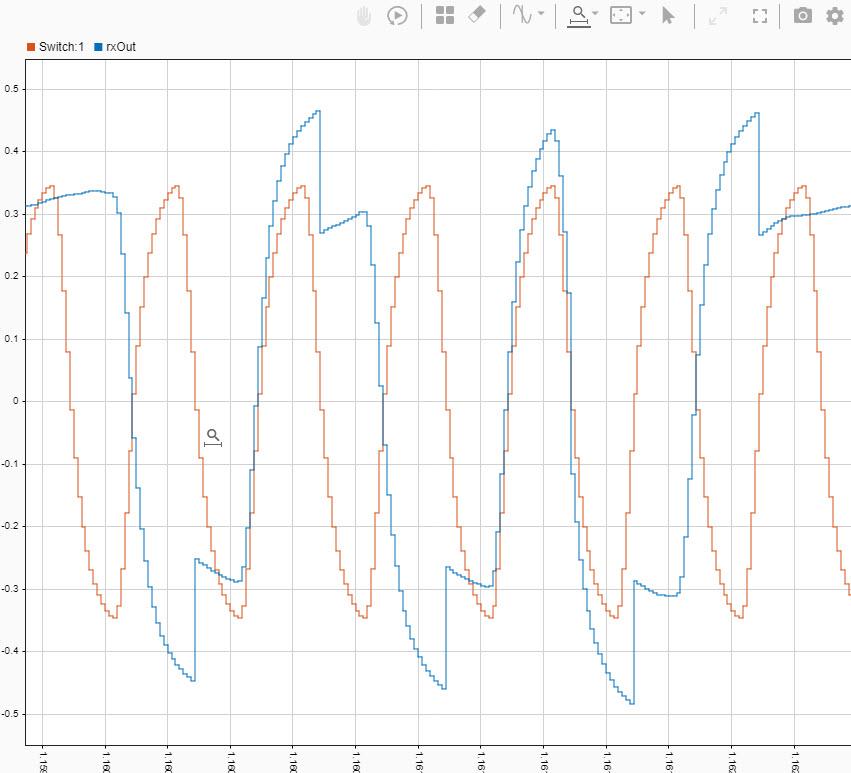Click the orange Switch:1 color swatch

[30, 46]
